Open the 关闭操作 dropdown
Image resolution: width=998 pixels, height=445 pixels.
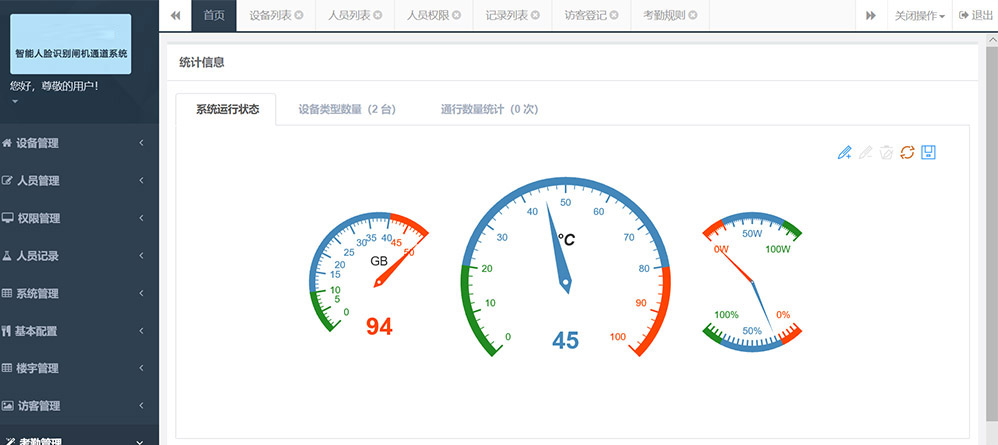(919, 16)
